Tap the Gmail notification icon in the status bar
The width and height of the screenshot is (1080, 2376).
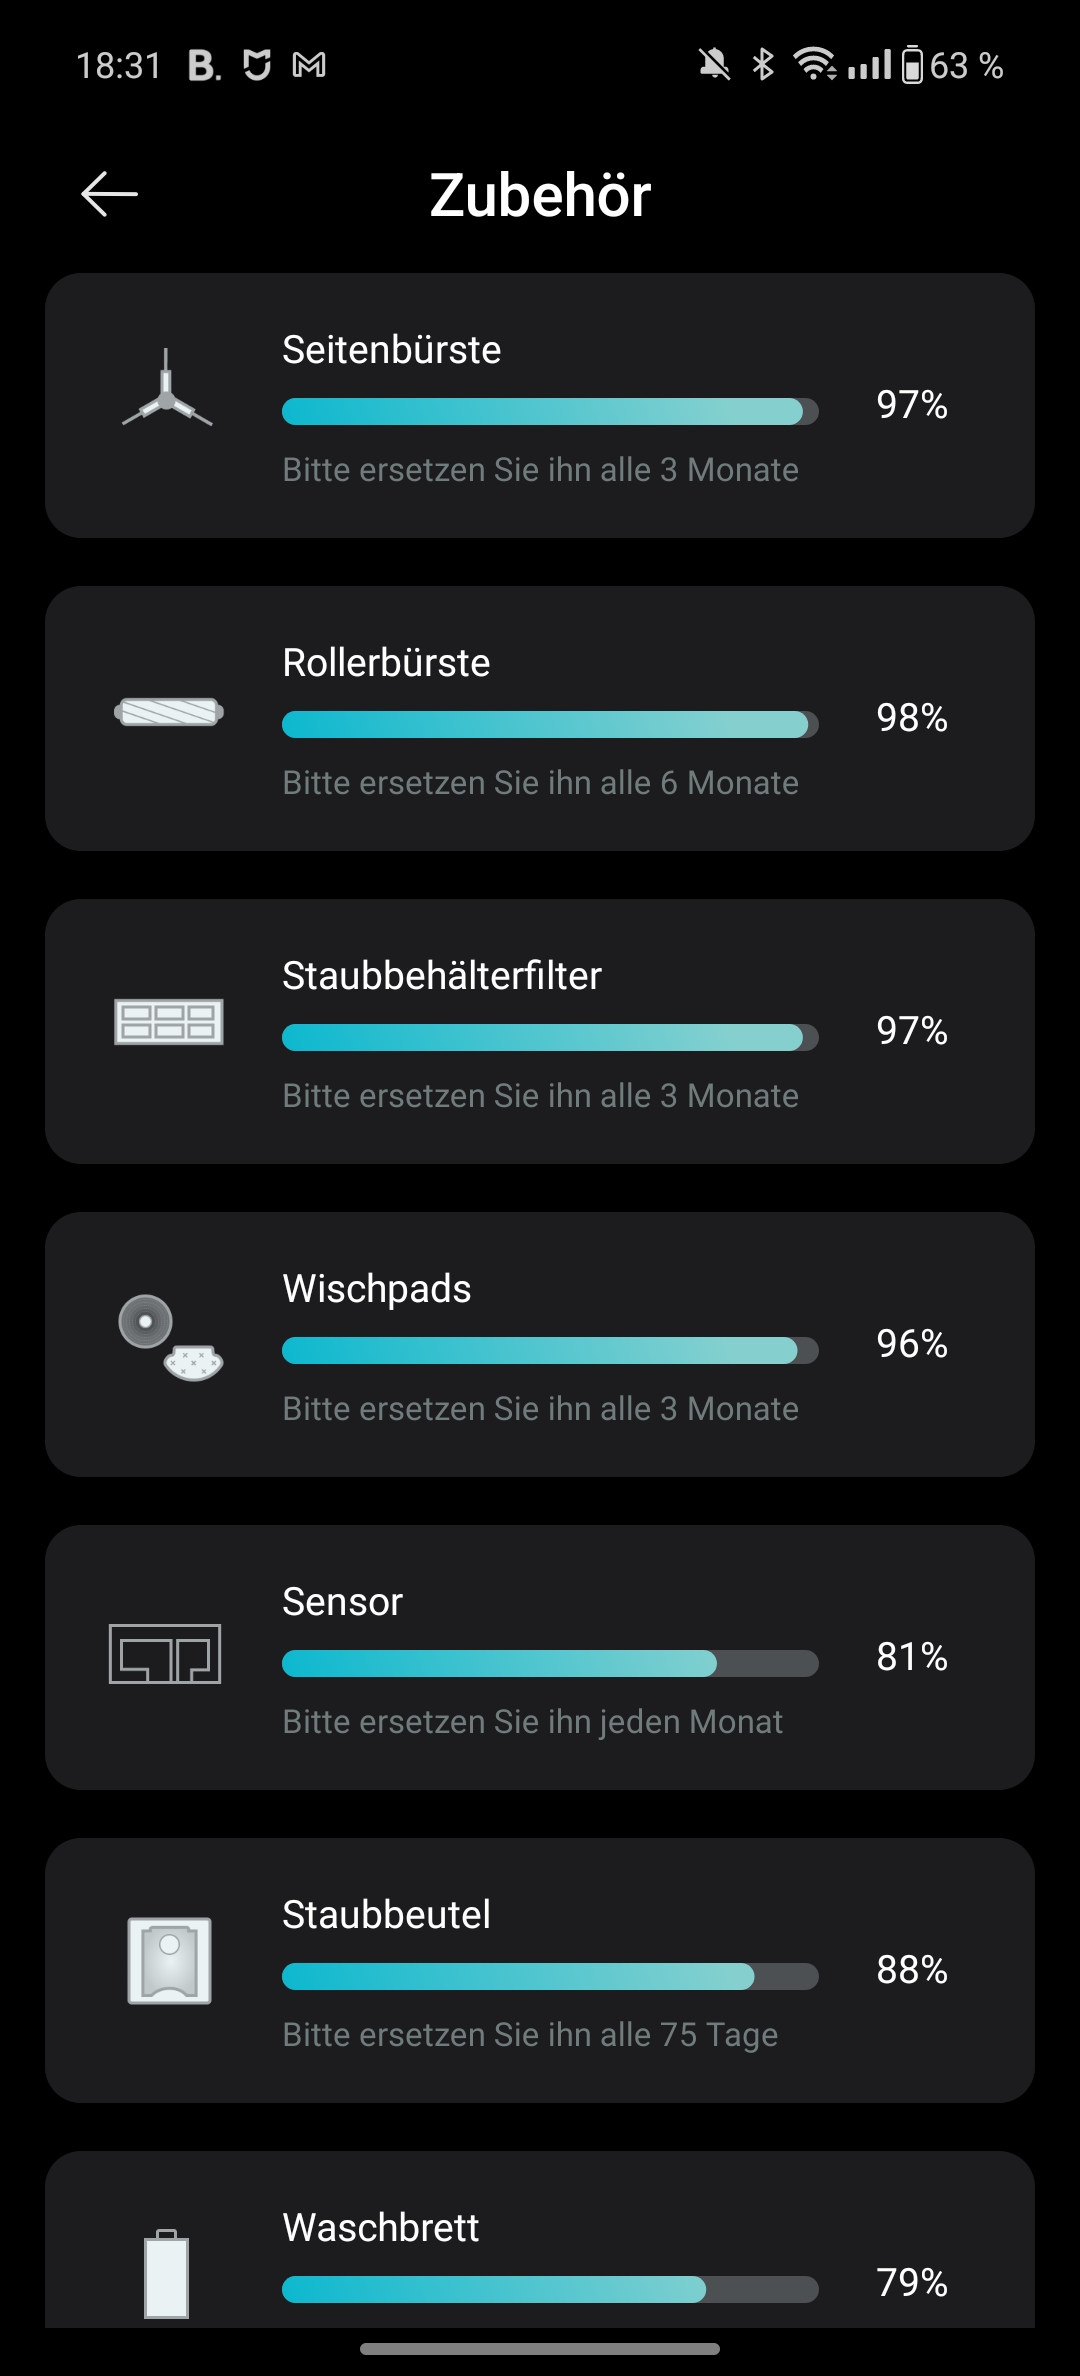(x=309, y=66)
